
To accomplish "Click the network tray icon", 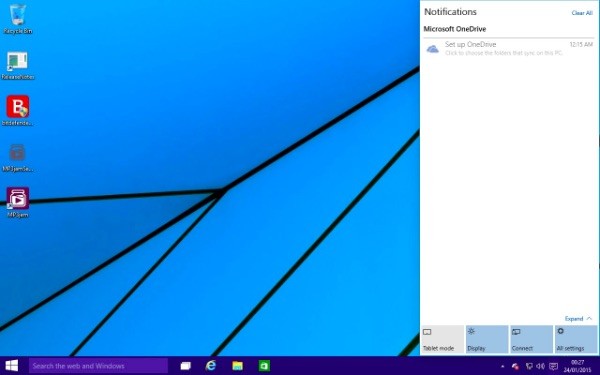I will 529,366.
